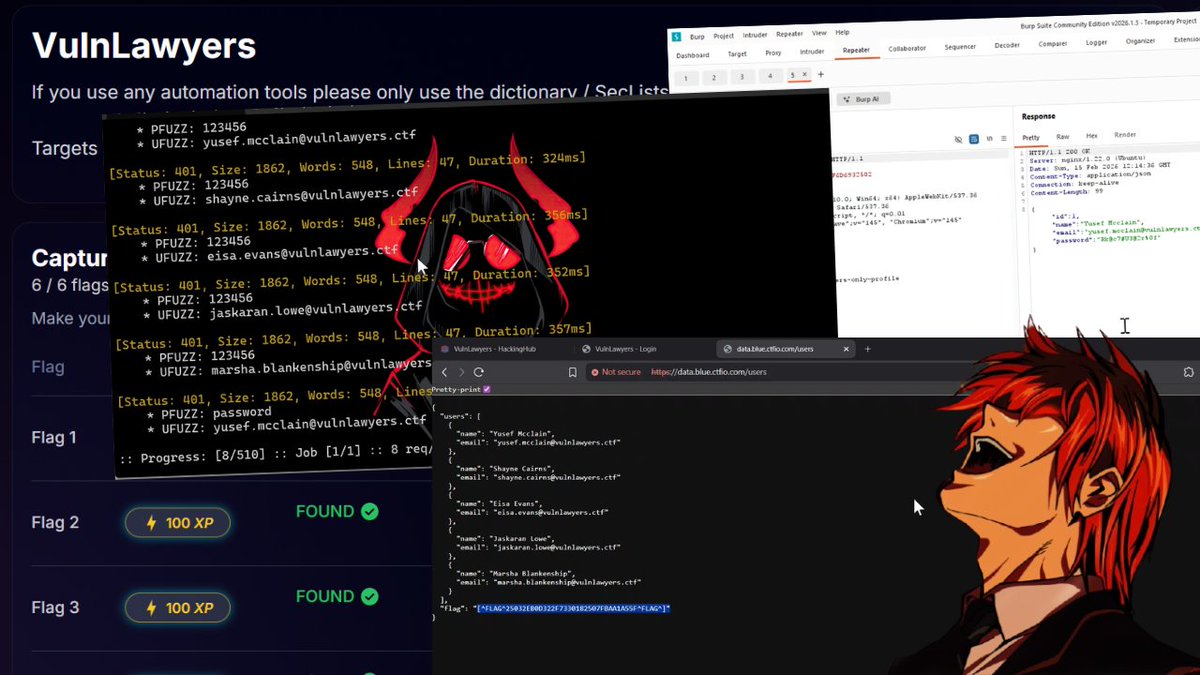Open the request pane hamburger menu icon
1200x675 pixels.
point(1004,139)
